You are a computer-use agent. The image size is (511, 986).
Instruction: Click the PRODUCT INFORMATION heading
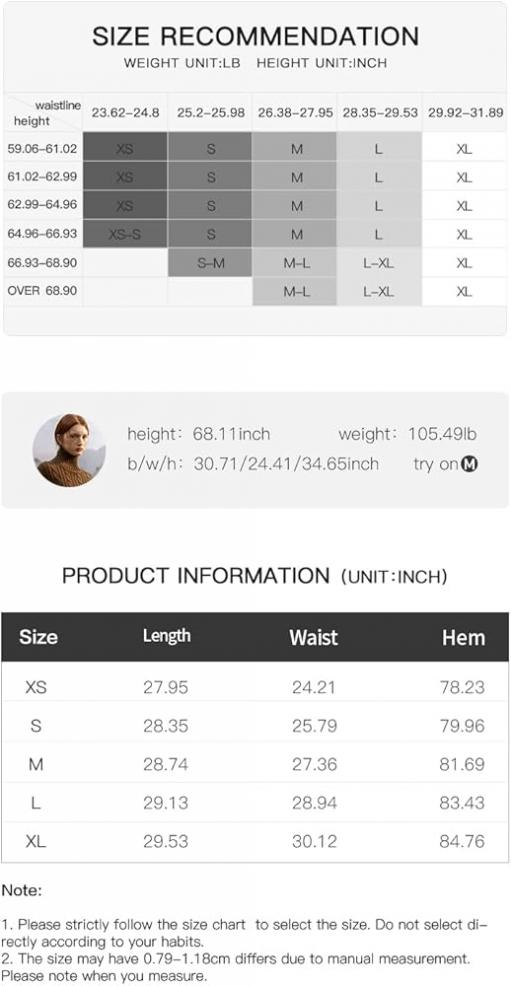pyautogui.click(x=195, y=575)
